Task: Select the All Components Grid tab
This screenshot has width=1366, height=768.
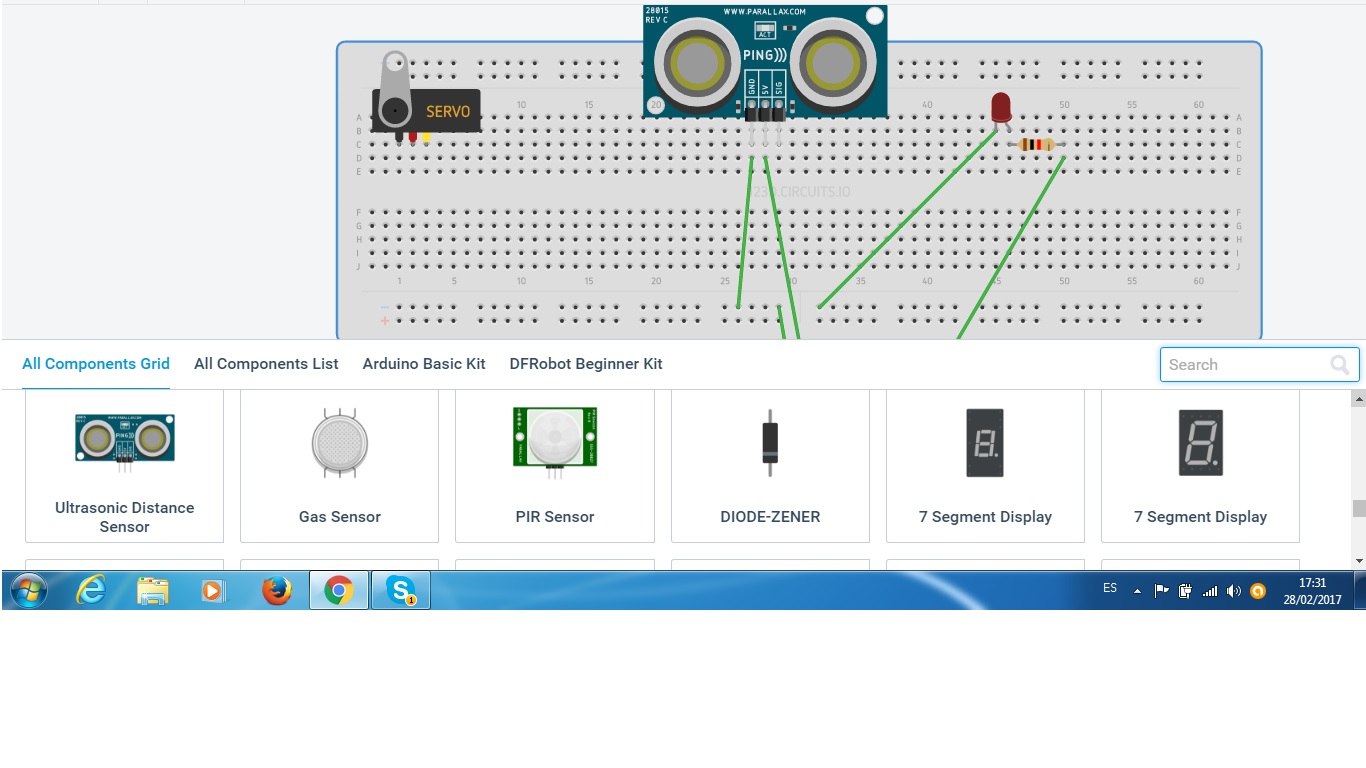Action: (96, 364)
